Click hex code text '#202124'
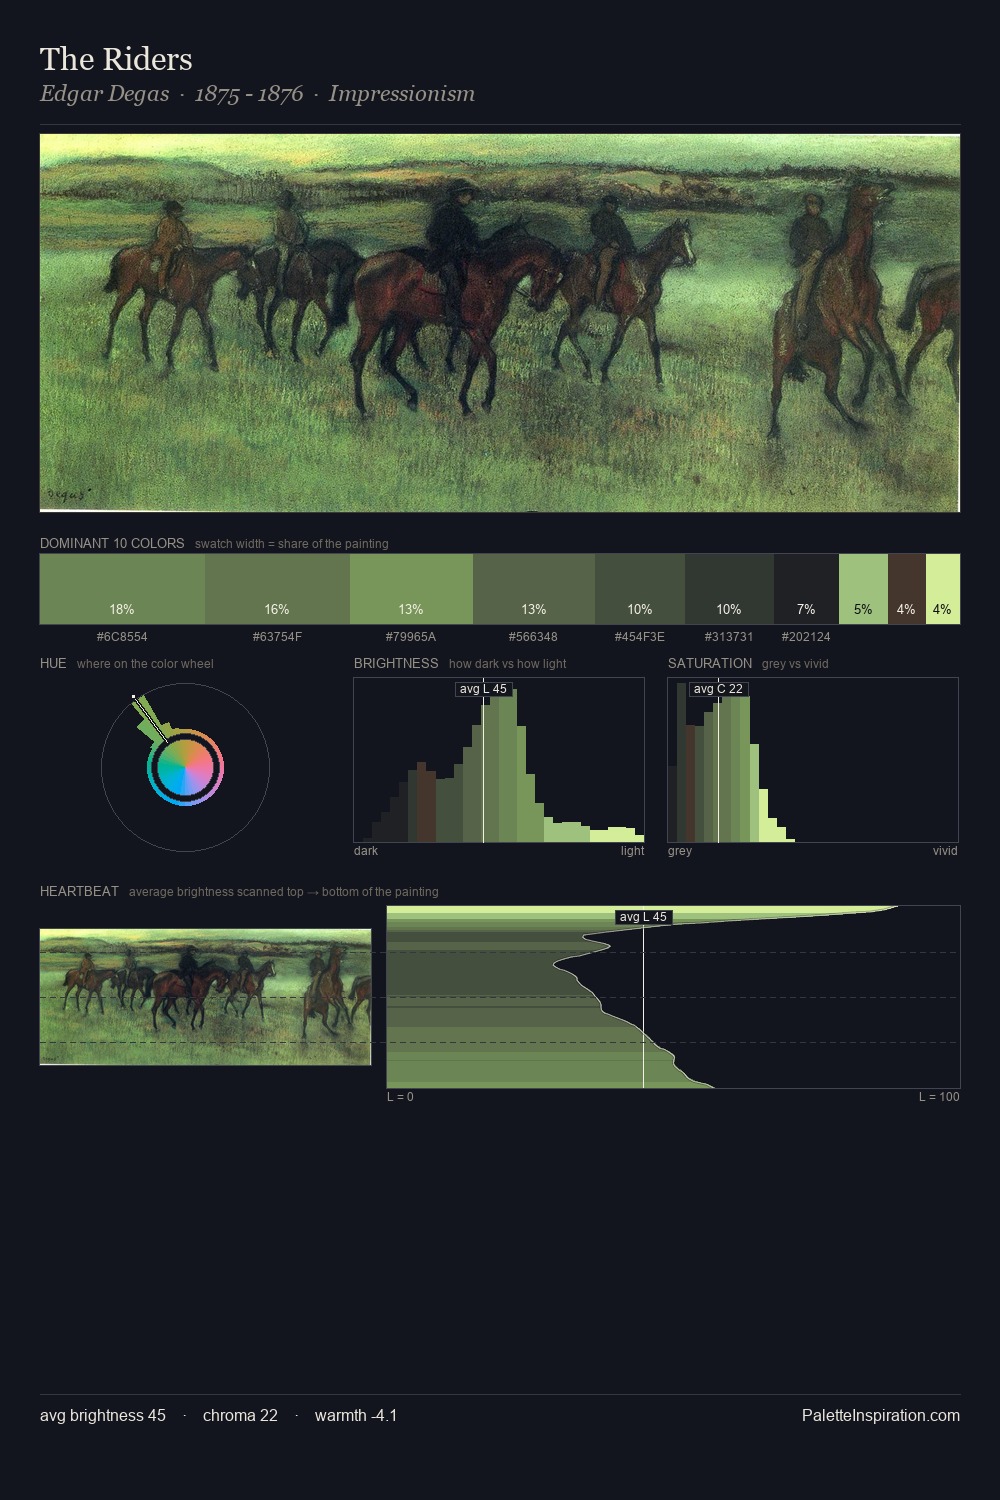 point(806,637)
